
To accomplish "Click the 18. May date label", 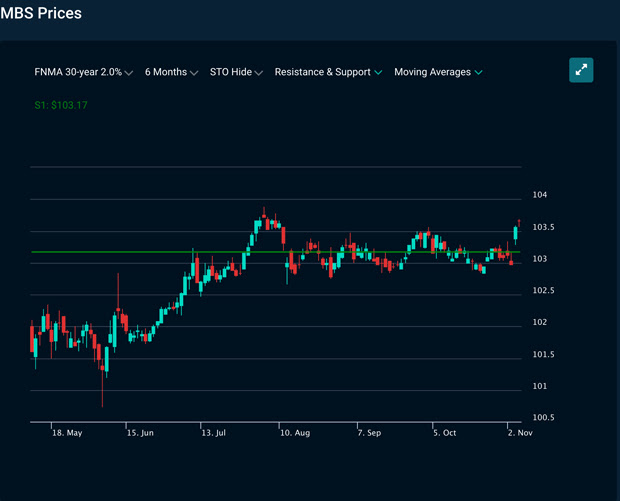I will tap(67, 434).
